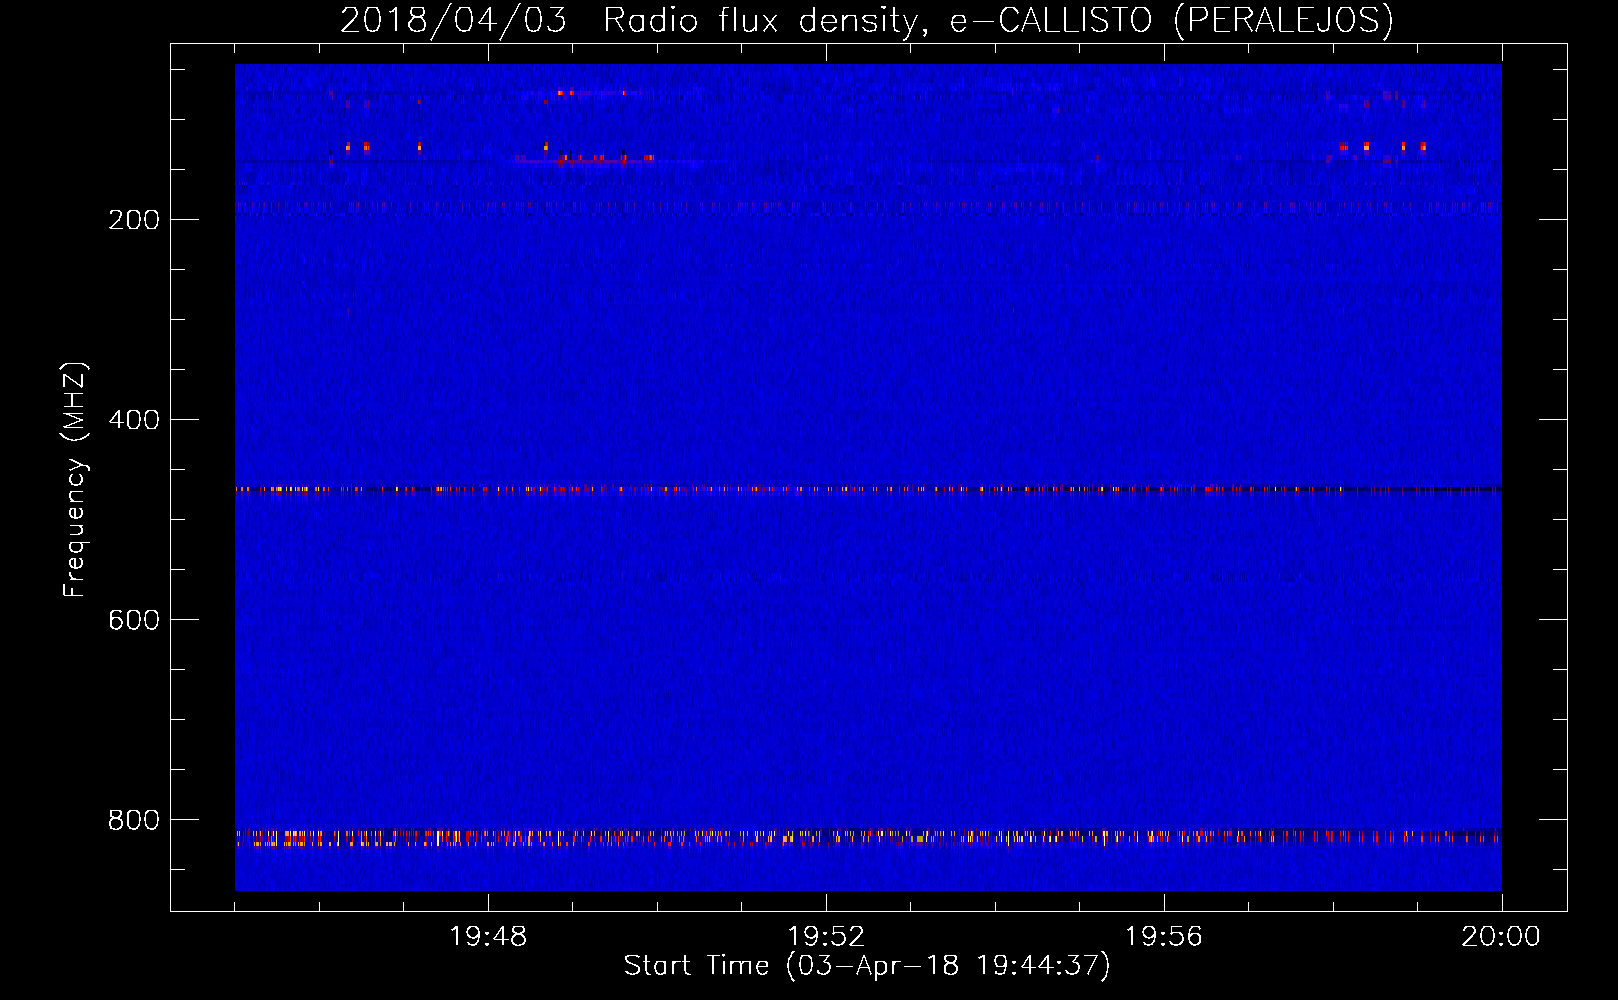Click the 20:00 time axis label

pos(1501,937)
